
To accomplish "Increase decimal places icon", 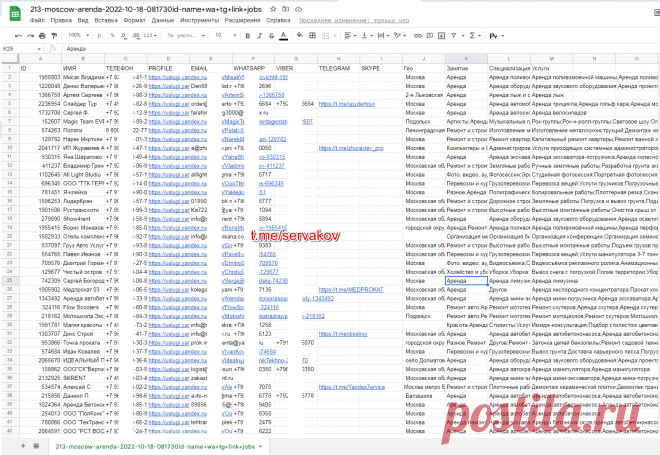I will click(136, 36).
